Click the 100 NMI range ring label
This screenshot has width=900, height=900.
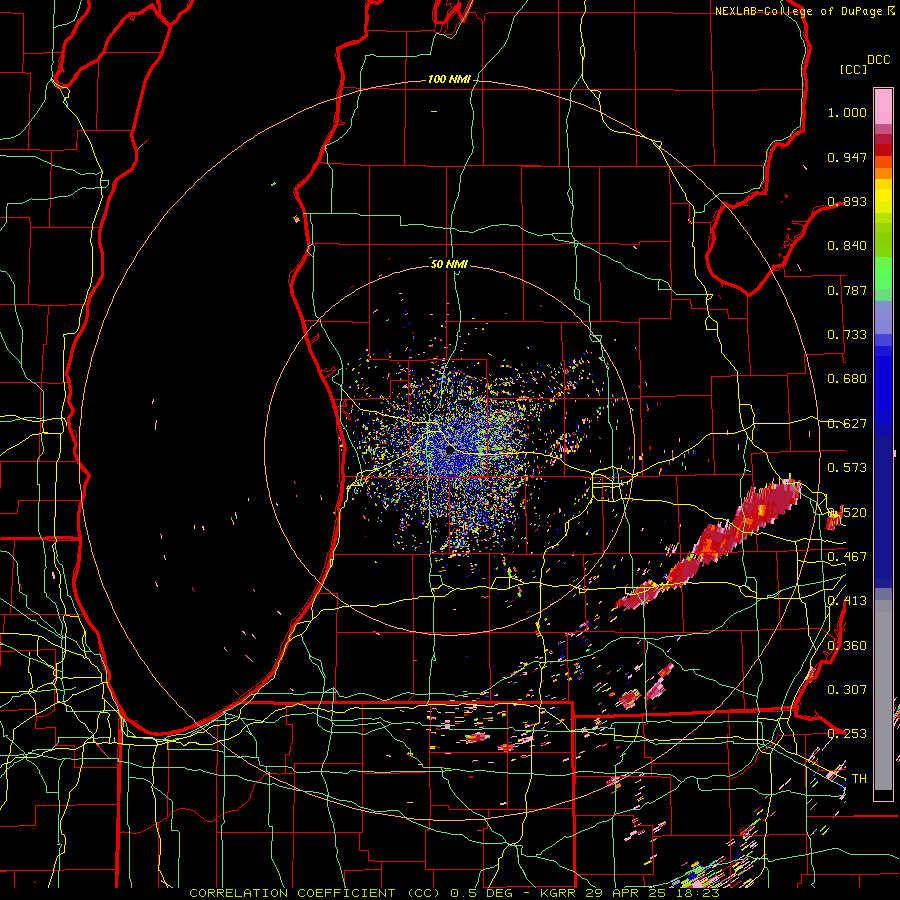point(449,79)
